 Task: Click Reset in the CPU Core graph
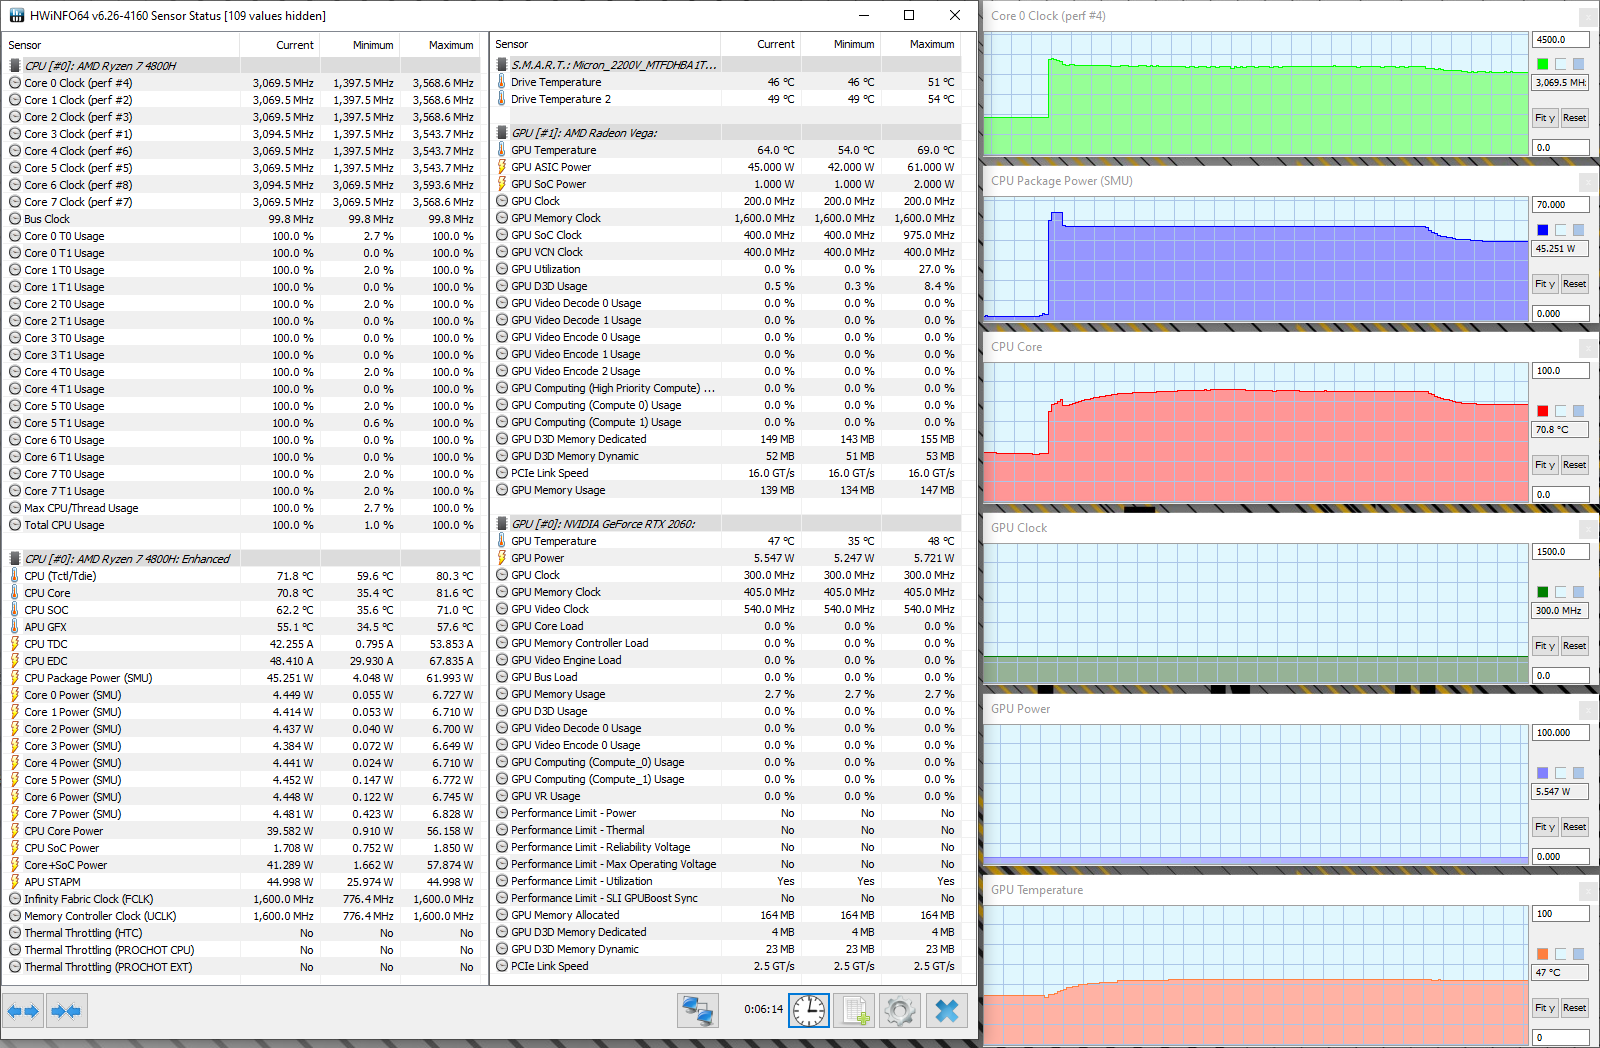click(x=1575, y=465)
